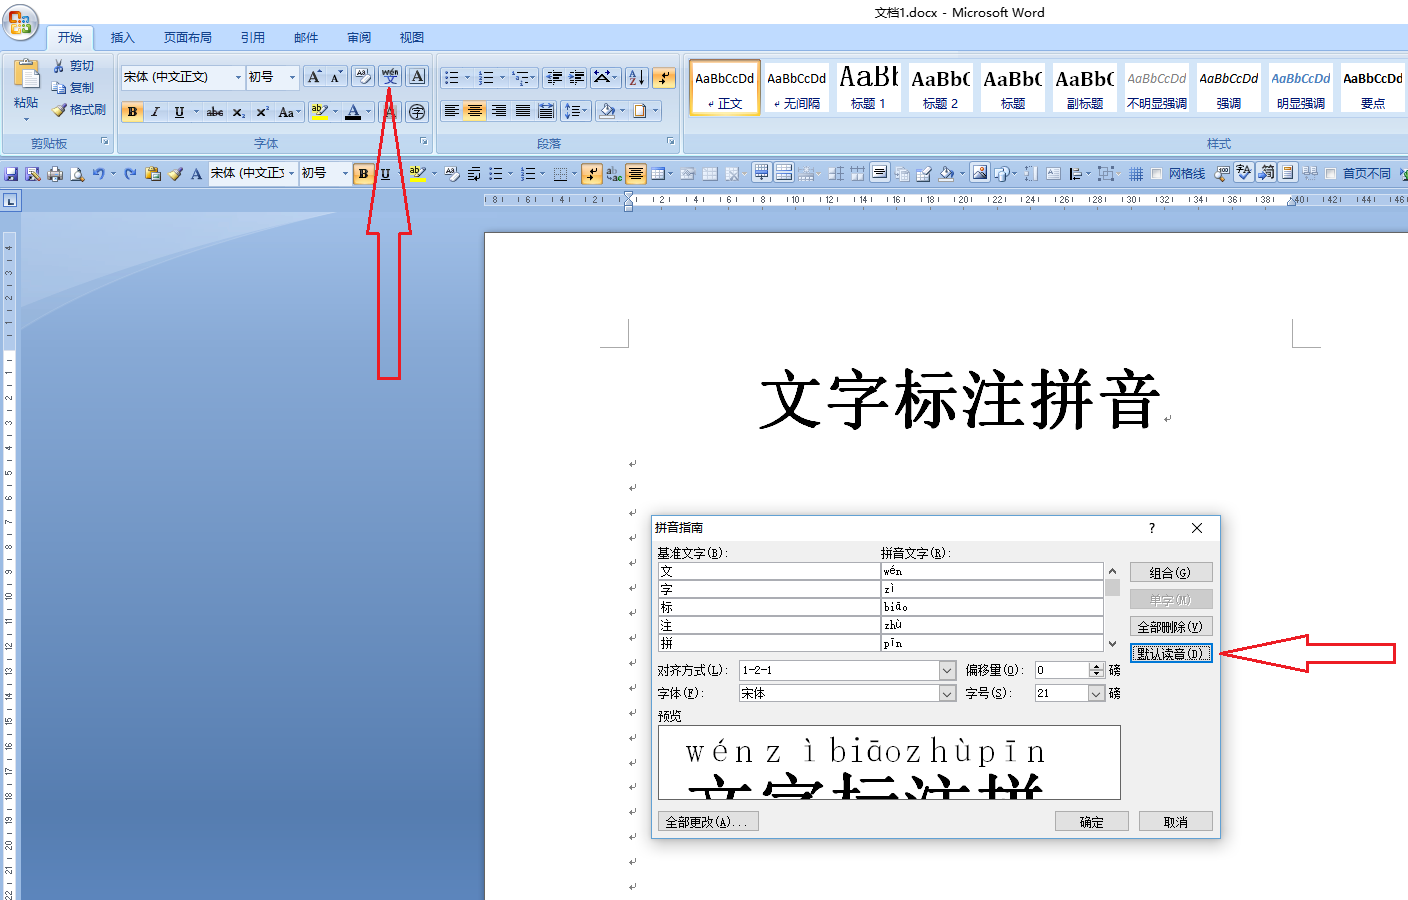This screenshot has width=1408, height=900.
Task: Toggle Center alignment in the ribbon
Action: tap(475, 111)
